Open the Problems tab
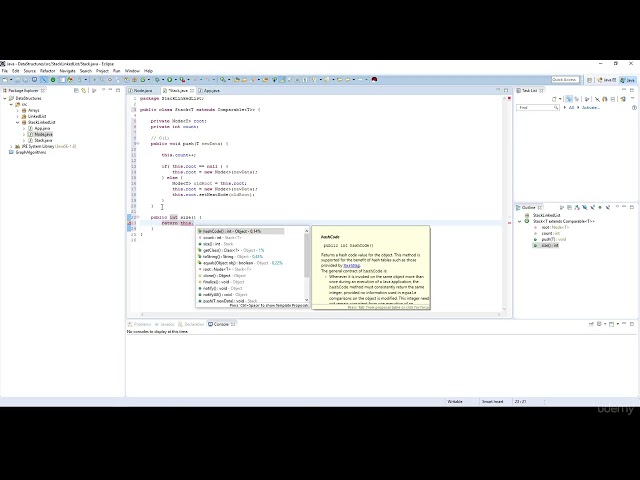 pos(140,324)
